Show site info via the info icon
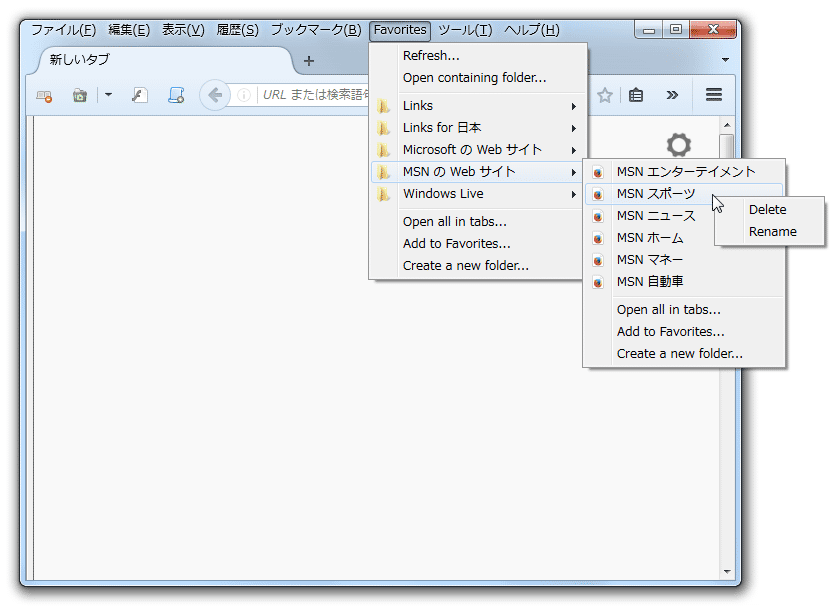 point(244,95)
